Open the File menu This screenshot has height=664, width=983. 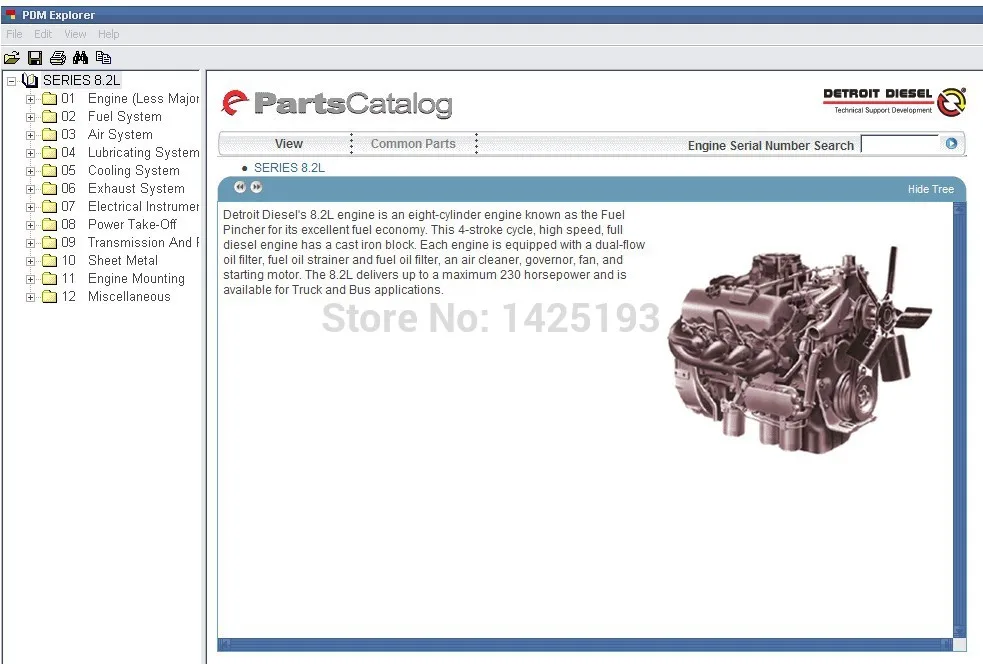pos(14,34)
